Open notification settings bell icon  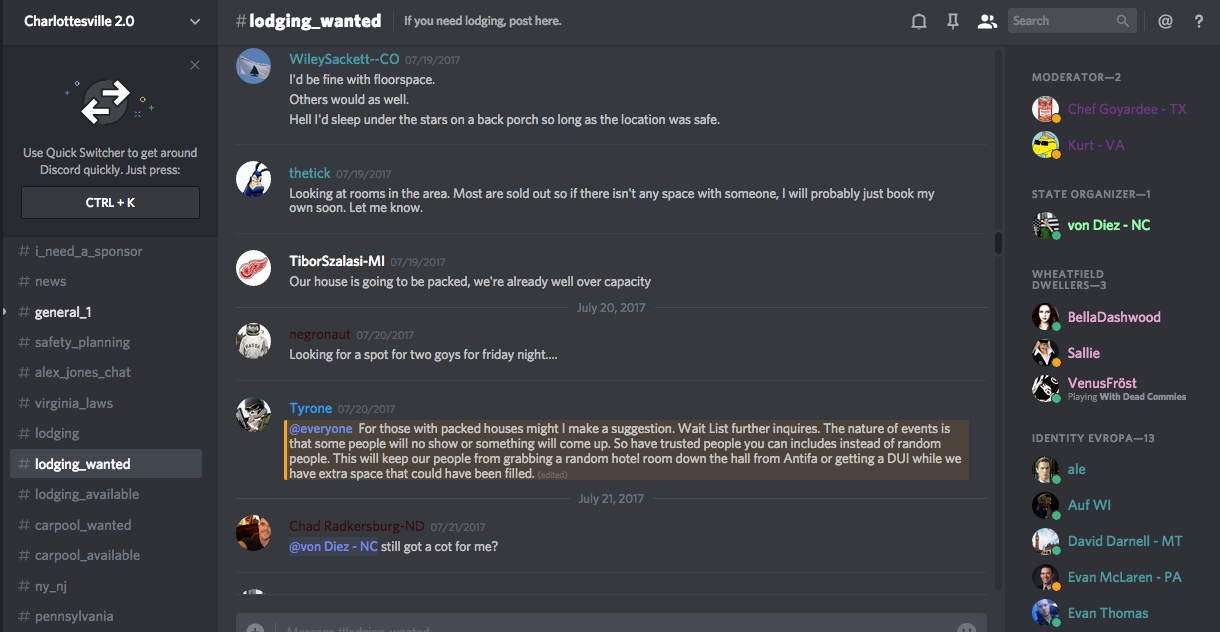[x=919, y=21]
